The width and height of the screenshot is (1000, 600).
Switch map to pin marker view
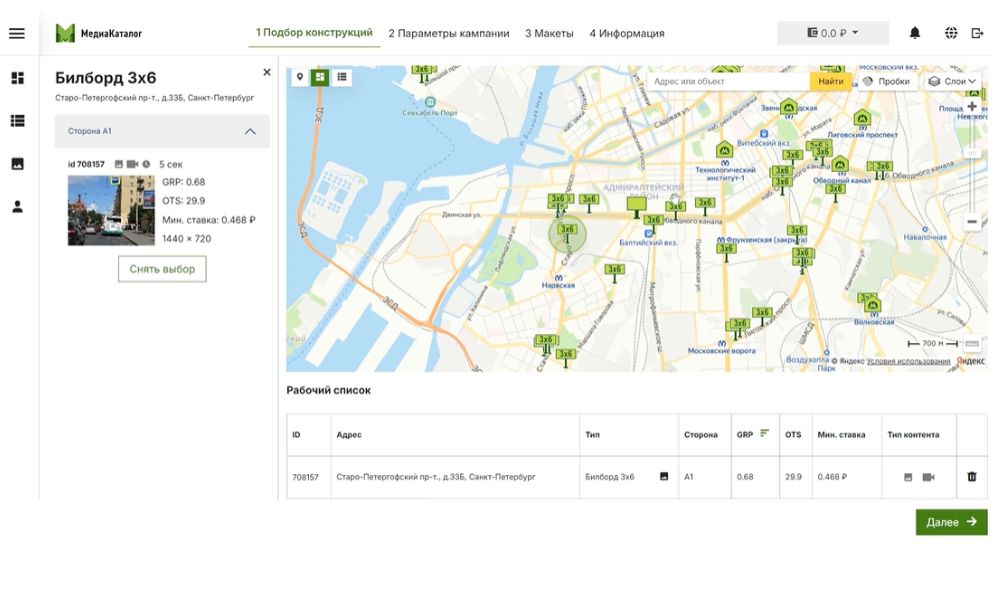click(299, 77)
